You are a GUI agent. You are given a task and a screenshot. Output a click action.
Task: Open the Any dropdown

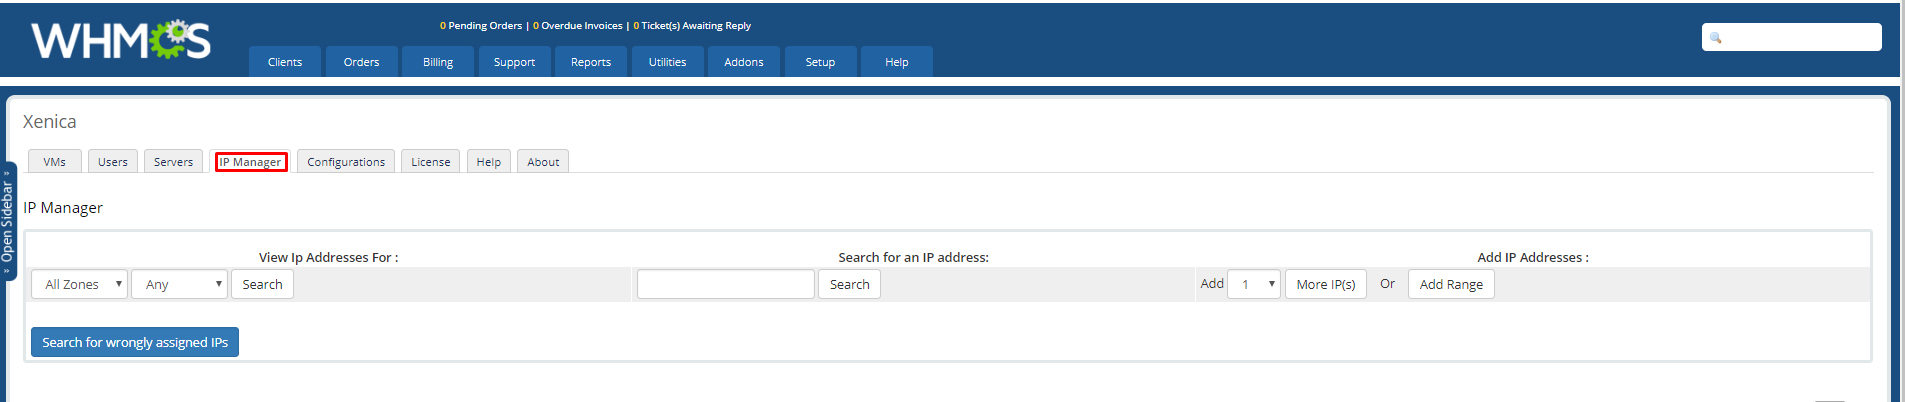point(179,285)
